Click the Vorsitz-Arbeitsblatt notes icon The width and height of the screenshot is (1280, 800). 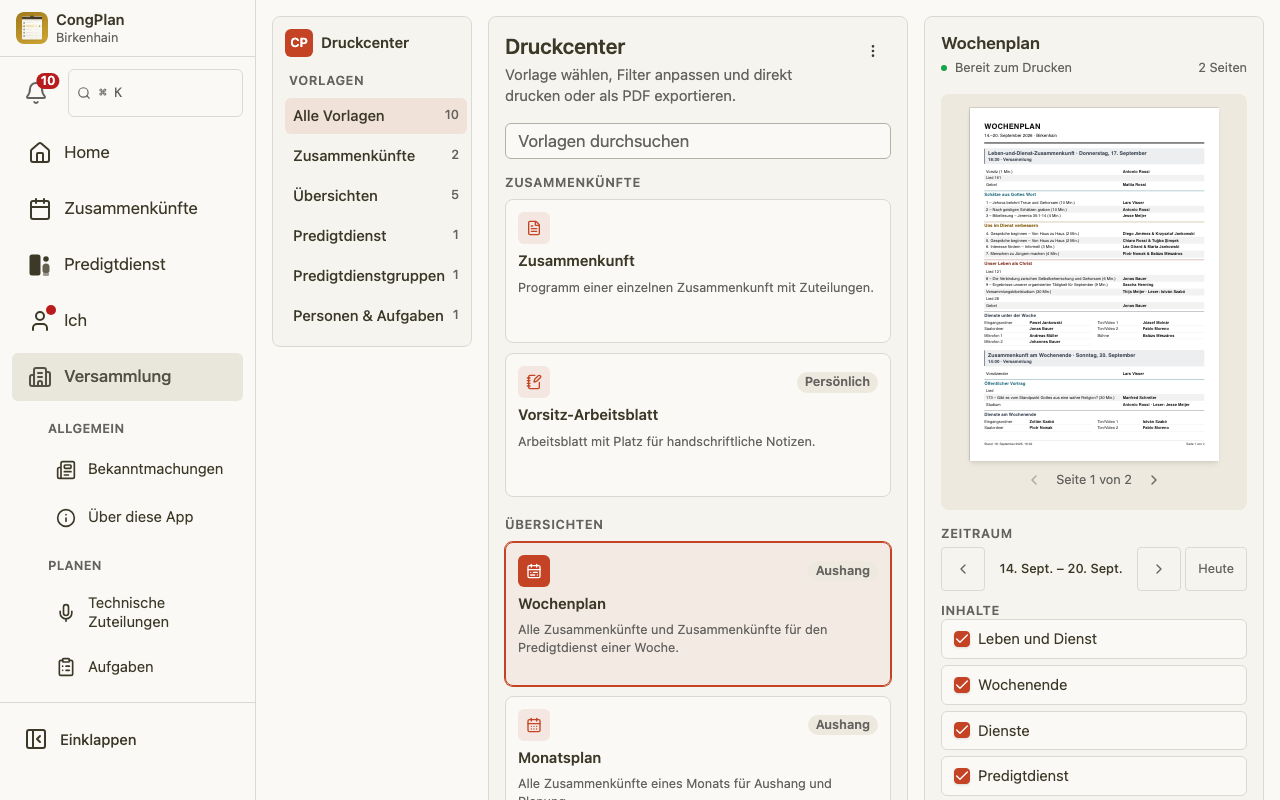coord(534,382)
